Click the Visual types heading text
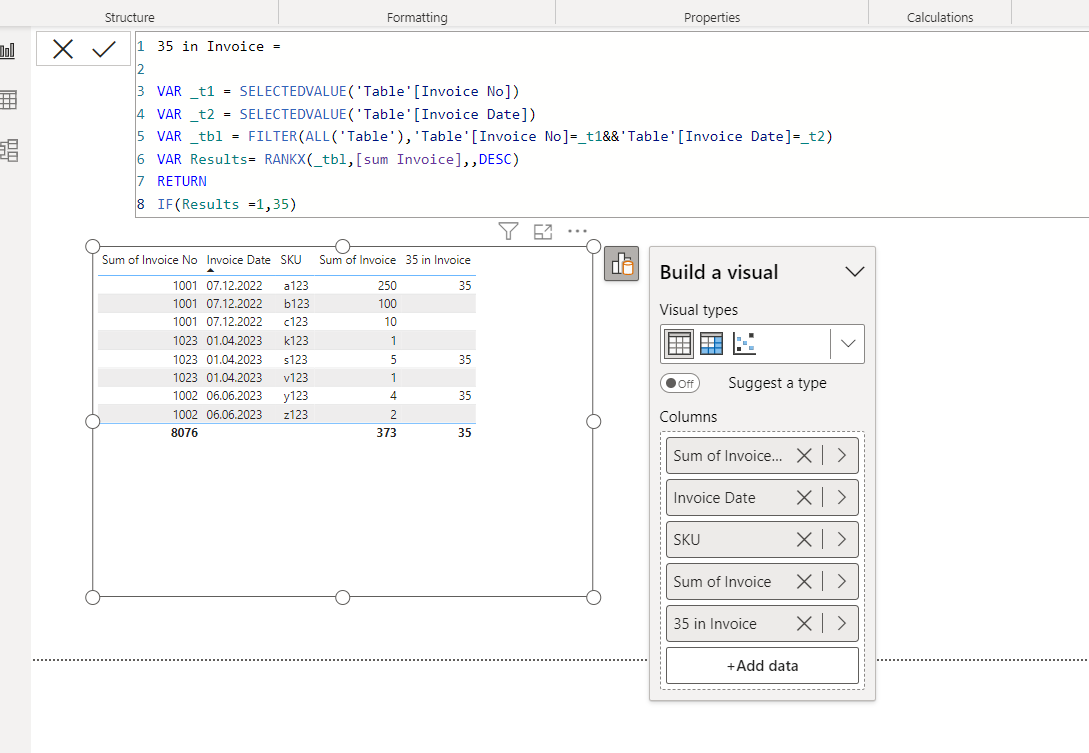The width and height of the screenshot is (1089, 753). (698, 310)
